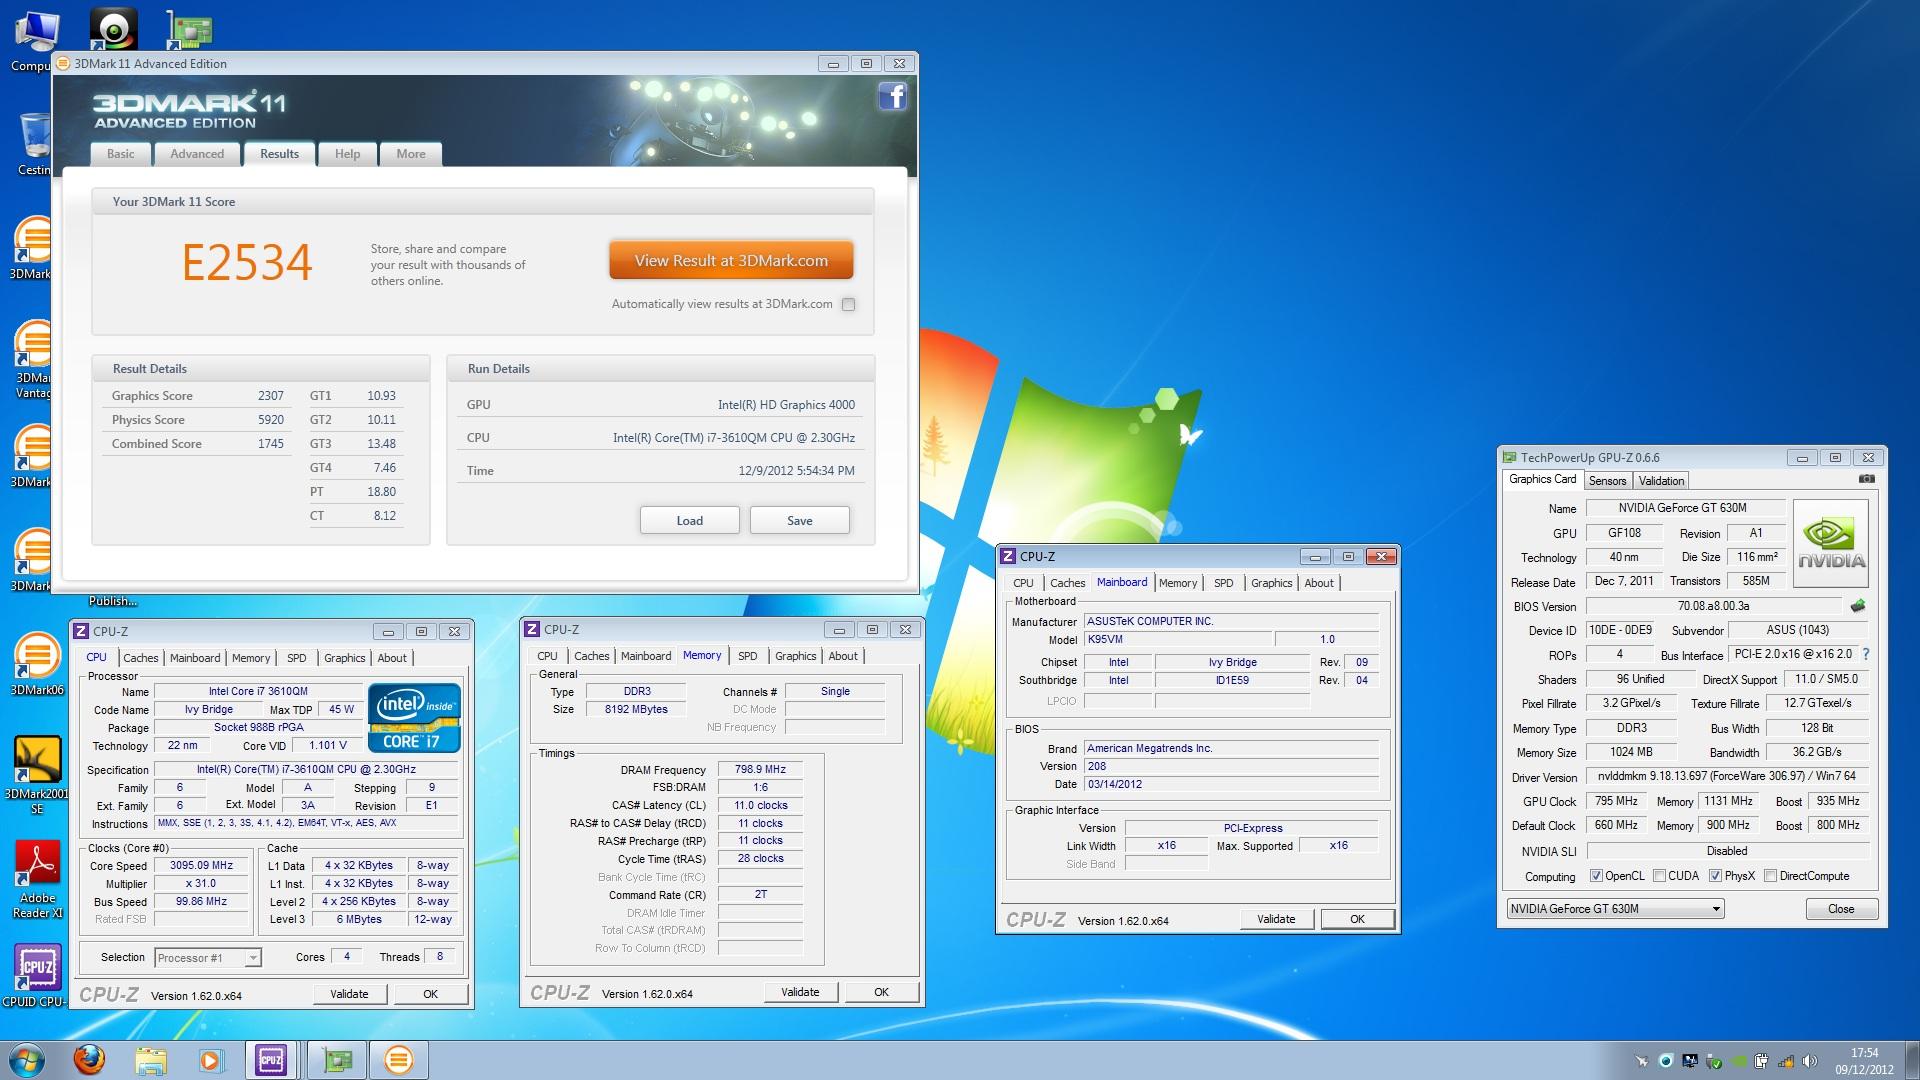Open Graphics tab in the CPU-Z Mainboard window
Image resolution: width=1920 pixels, height=1080 pixels.
pyautogui.click(x=1271, y=583)
